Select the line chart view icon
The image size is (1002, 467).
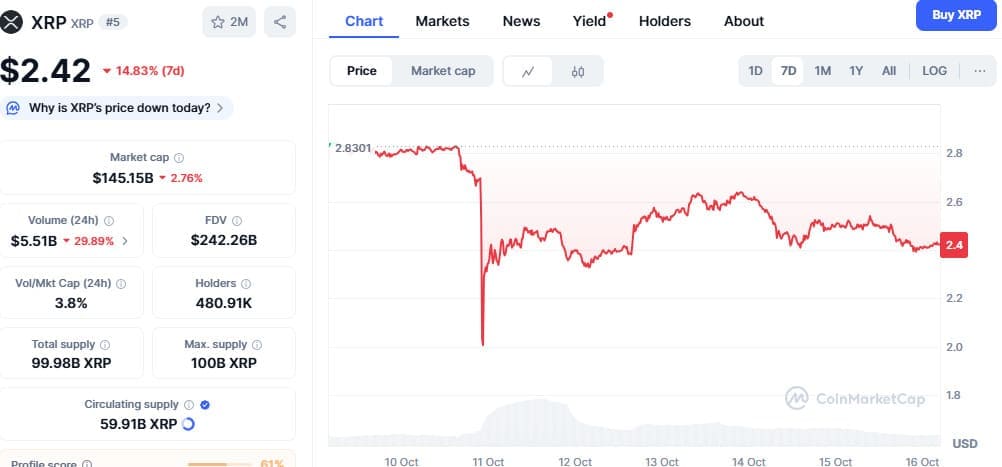[x=528, y=71]
